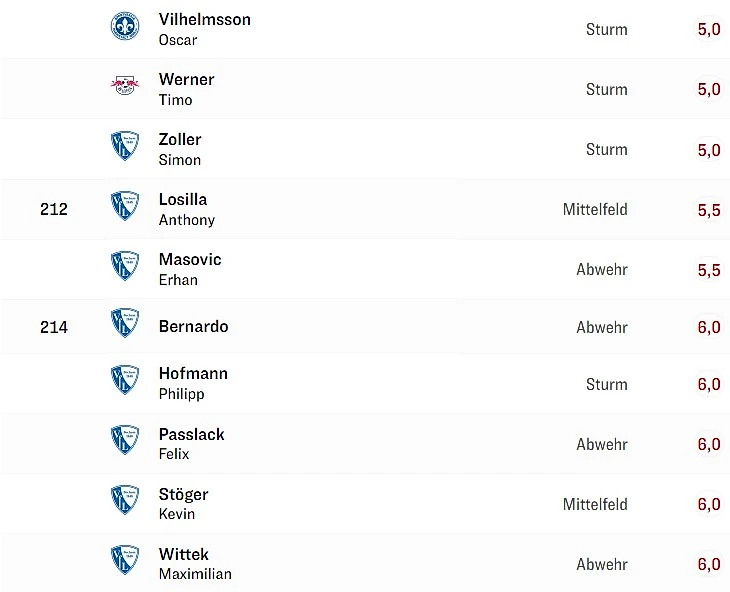Click rank number 212
The width and height of the screenshot is (730, 592).
click(x=54, y=210)
